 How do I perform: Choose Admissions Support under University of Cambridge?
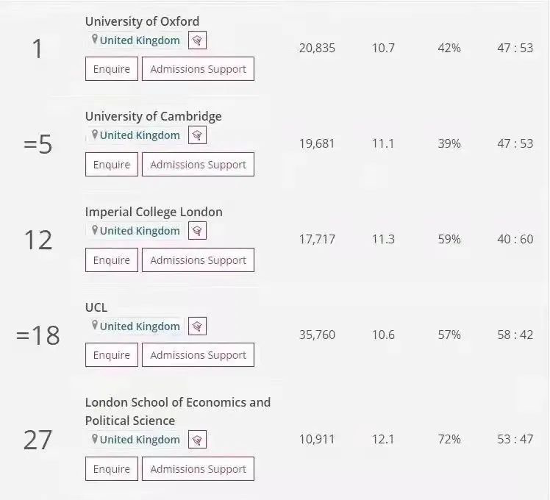198,164
